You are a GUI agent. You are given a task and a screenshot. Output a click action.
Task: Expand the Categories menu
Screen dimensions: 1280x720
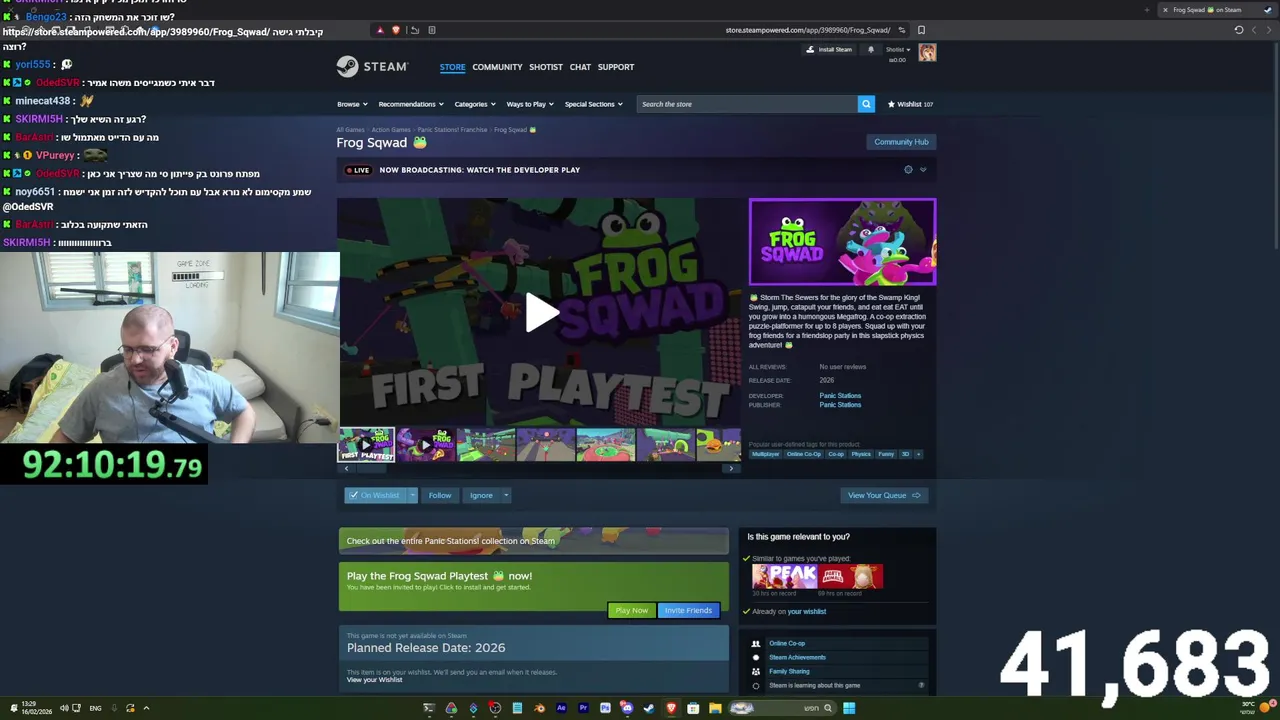click(474, 104)
